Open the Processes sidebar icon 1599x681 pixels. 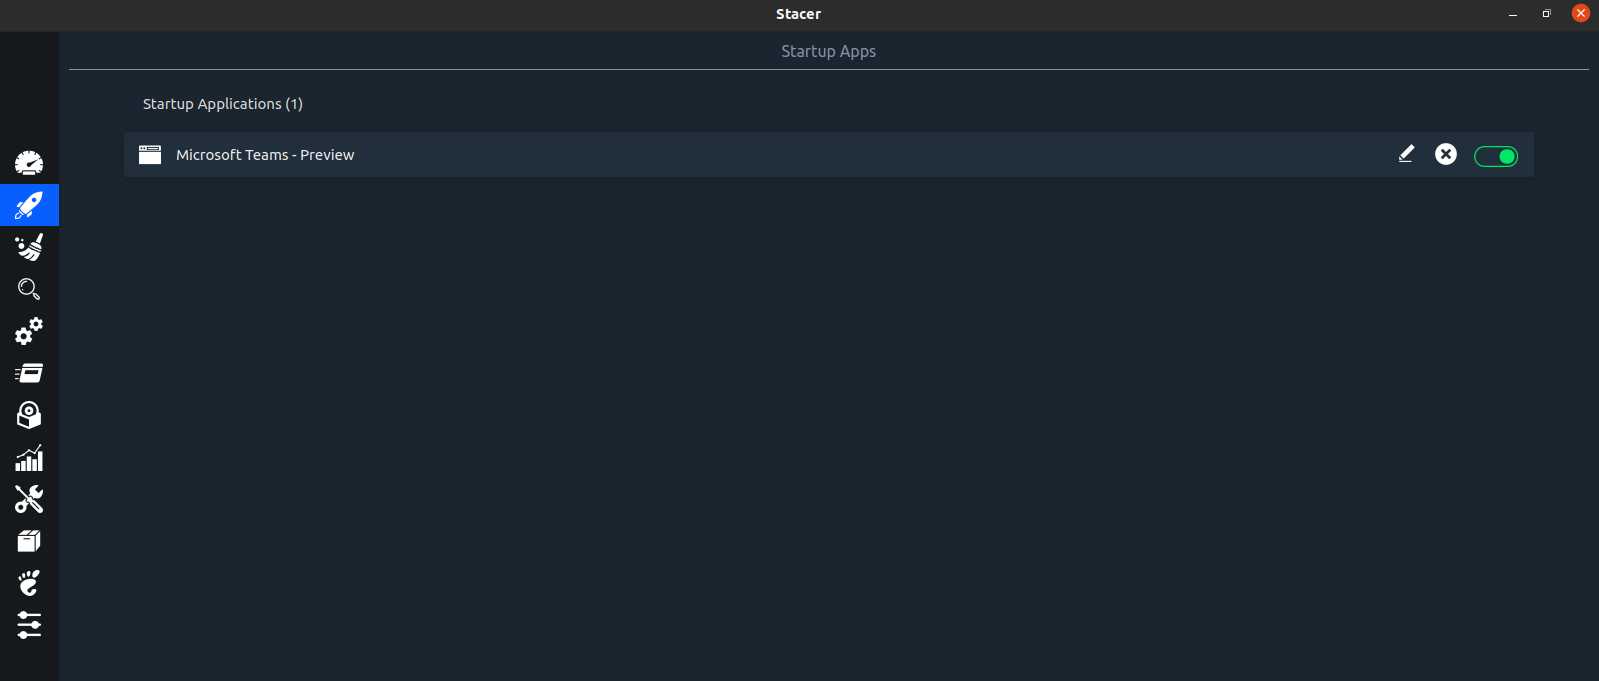click(29, 373)
